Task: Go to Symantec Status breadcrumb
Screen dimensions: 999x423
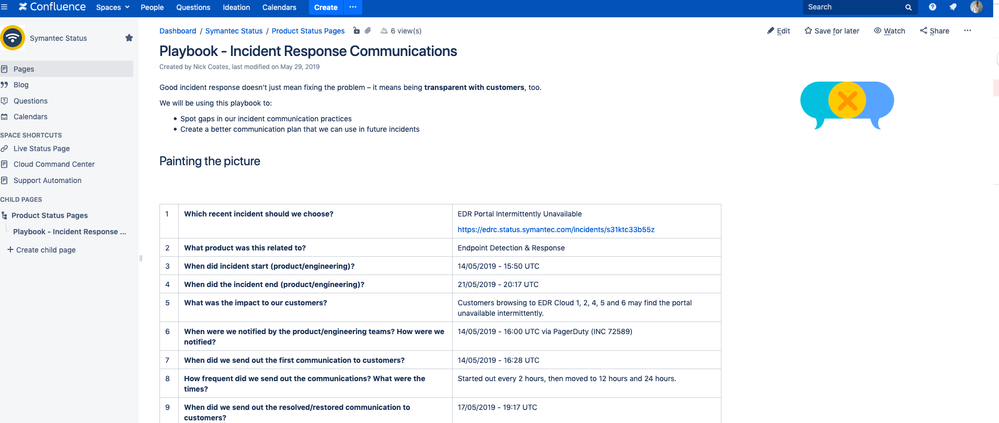Action: click(x=234, y=31)
